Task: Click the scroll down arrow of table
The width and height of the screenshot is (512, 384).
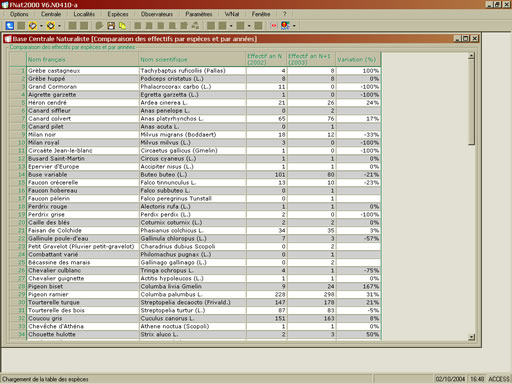Action: 471,337
